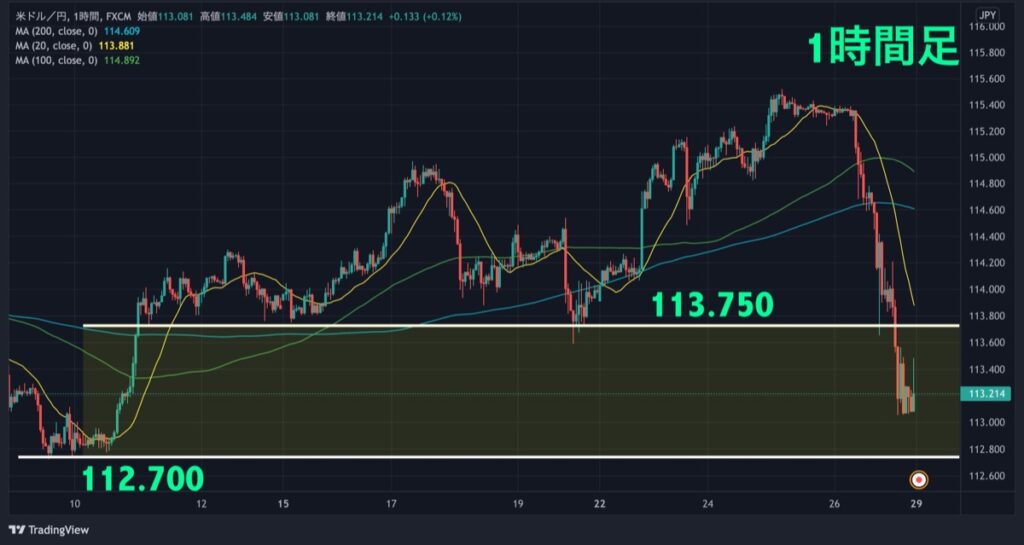Click the 113.600 price axis label
Image resolution: width=1024 pixels, height=545 pixels.
click(x=987, y=343)
